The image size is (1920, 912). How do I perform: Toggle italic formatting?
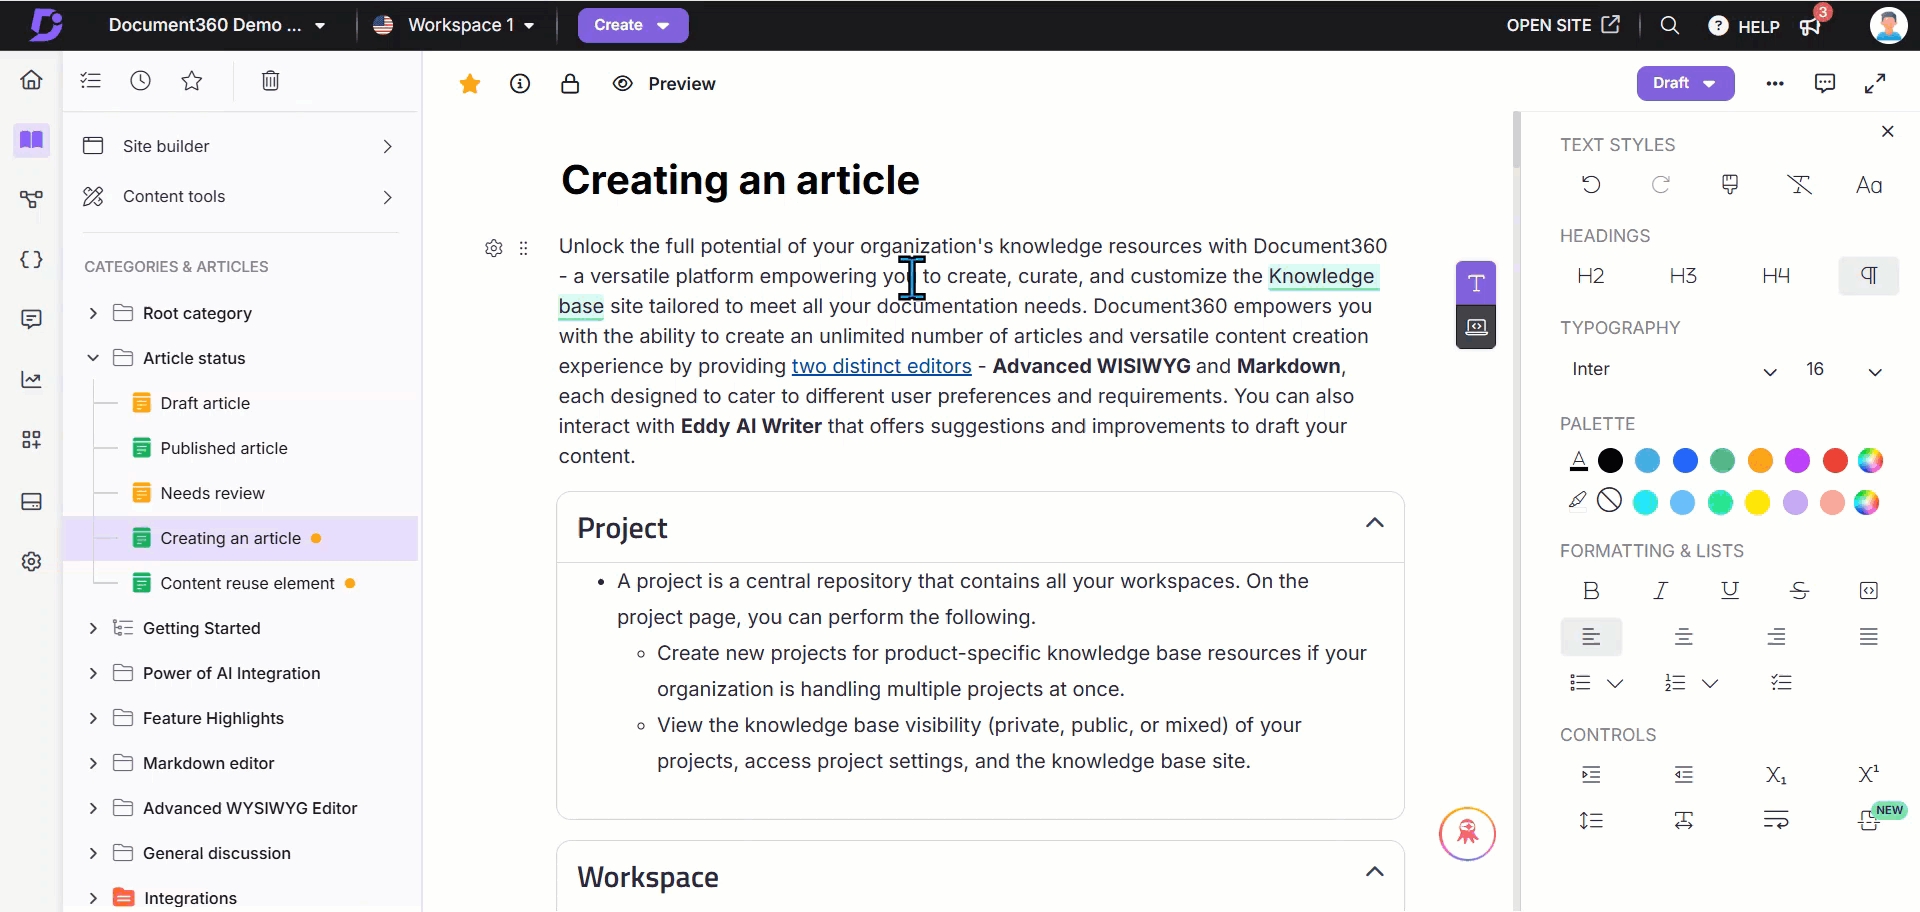[1660, 591]
